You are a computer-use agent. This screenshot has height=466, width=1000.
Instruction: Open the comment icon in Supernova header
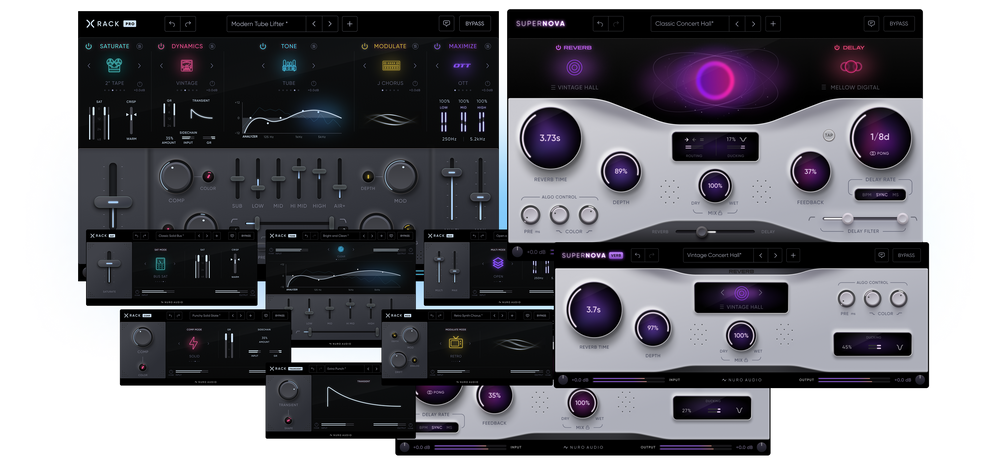point(871,23)
